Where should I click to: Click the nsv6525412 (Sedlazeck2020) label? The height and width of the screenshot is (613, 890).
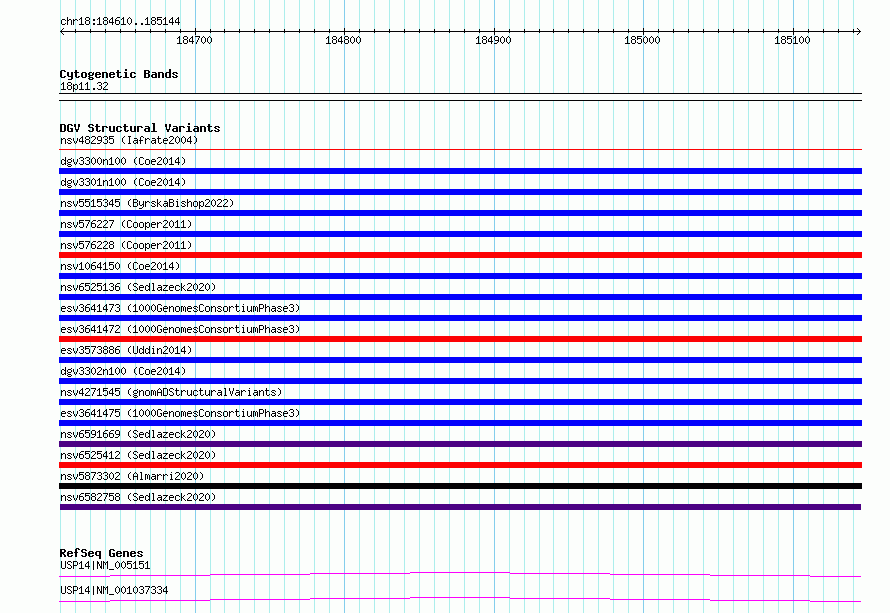click(138, 455)
